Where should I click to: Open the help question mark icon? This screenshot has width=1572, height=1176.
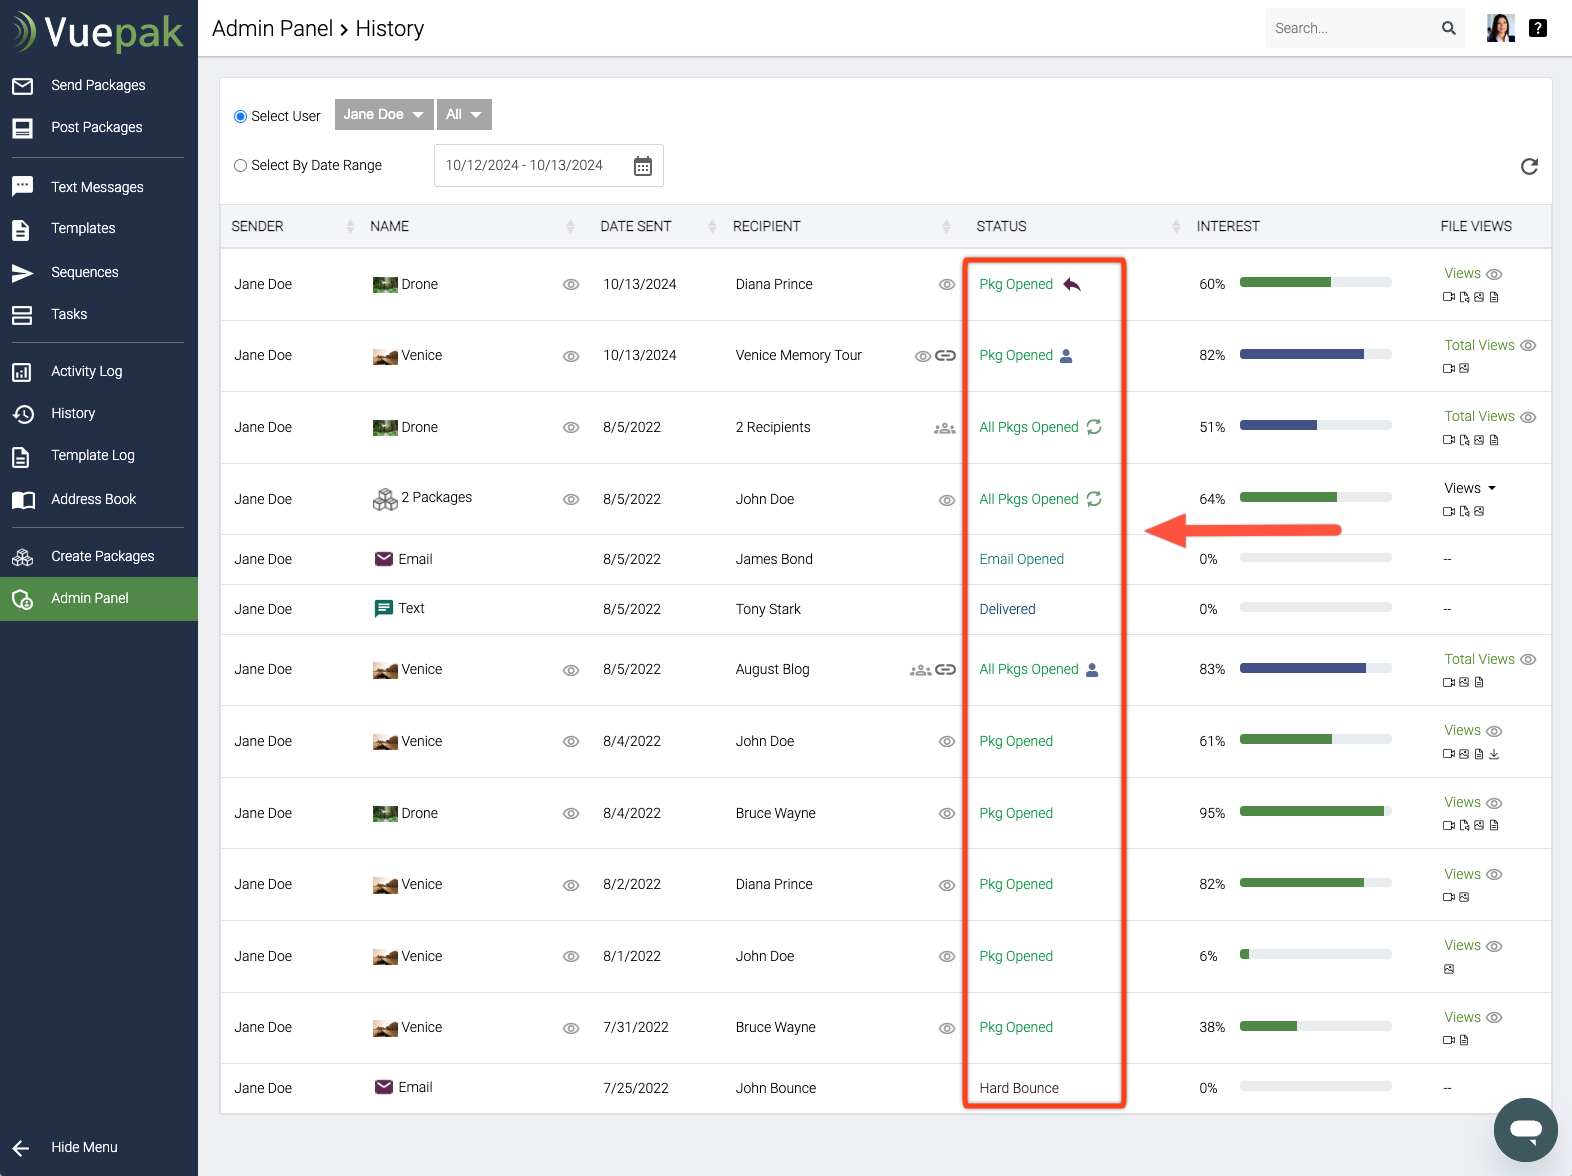(x=1538, y=28)
